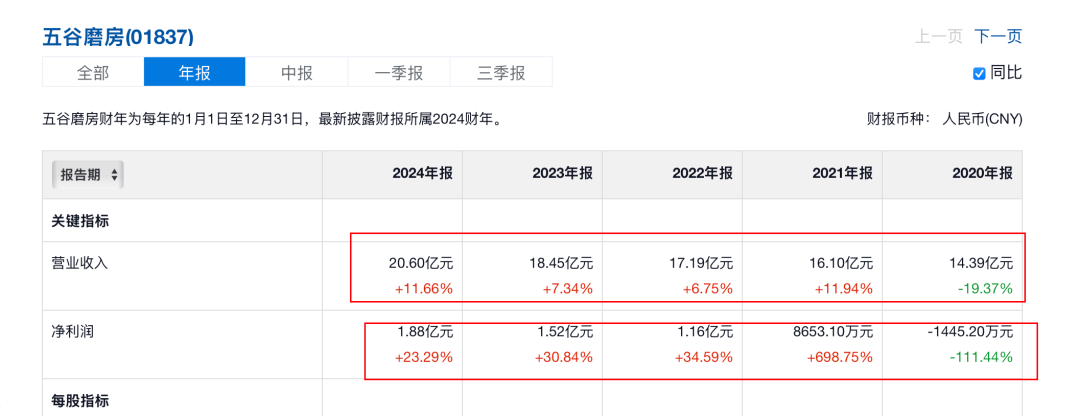Select the 关键指标 section row
Screen dimensions: 1080x416
tap(80, 220)
